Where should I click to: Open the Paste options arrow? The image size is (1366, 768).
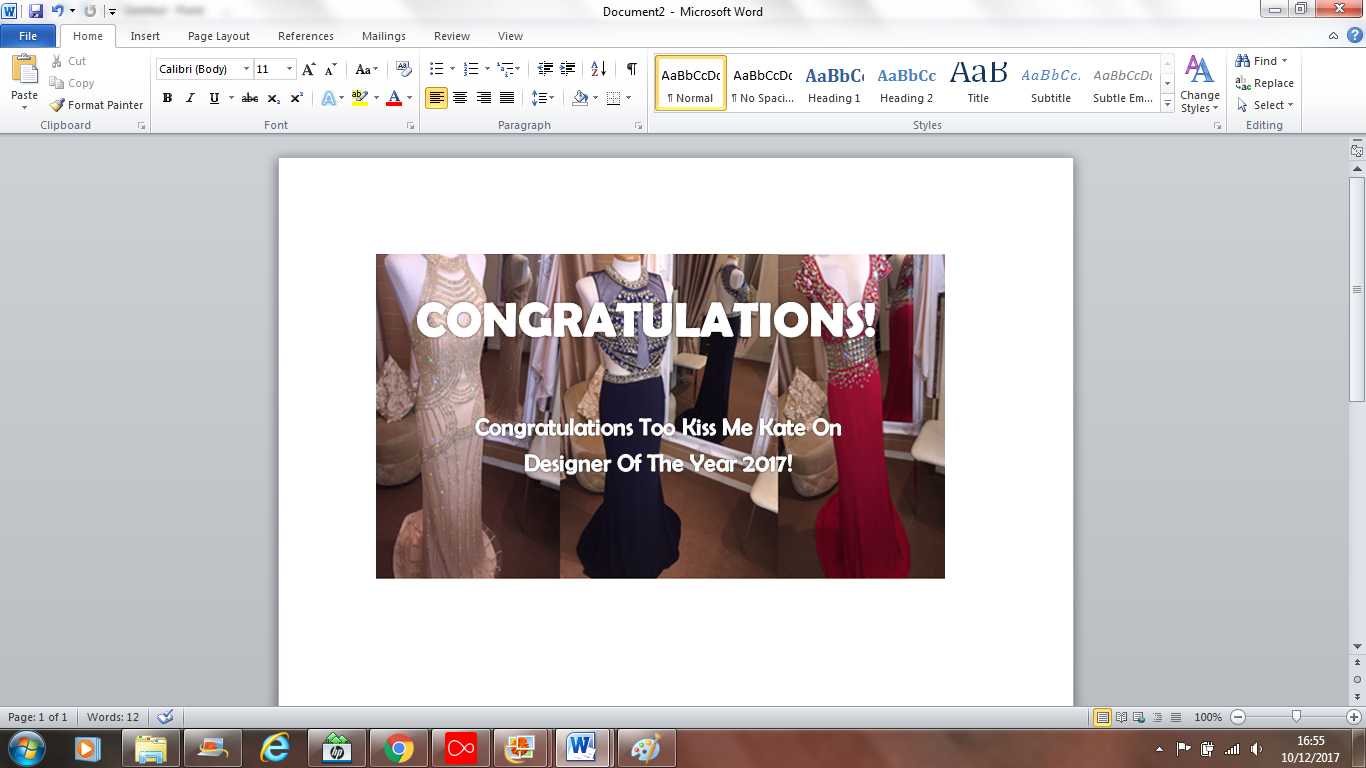click(x=24, y=107)
